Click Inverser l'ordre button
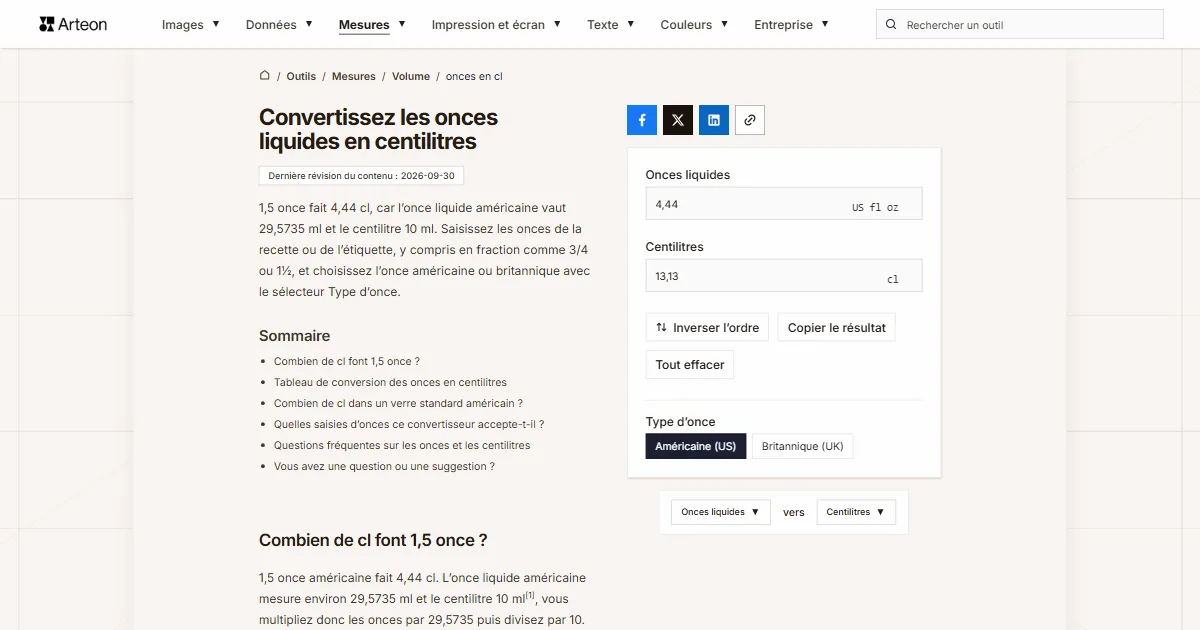 707,328
